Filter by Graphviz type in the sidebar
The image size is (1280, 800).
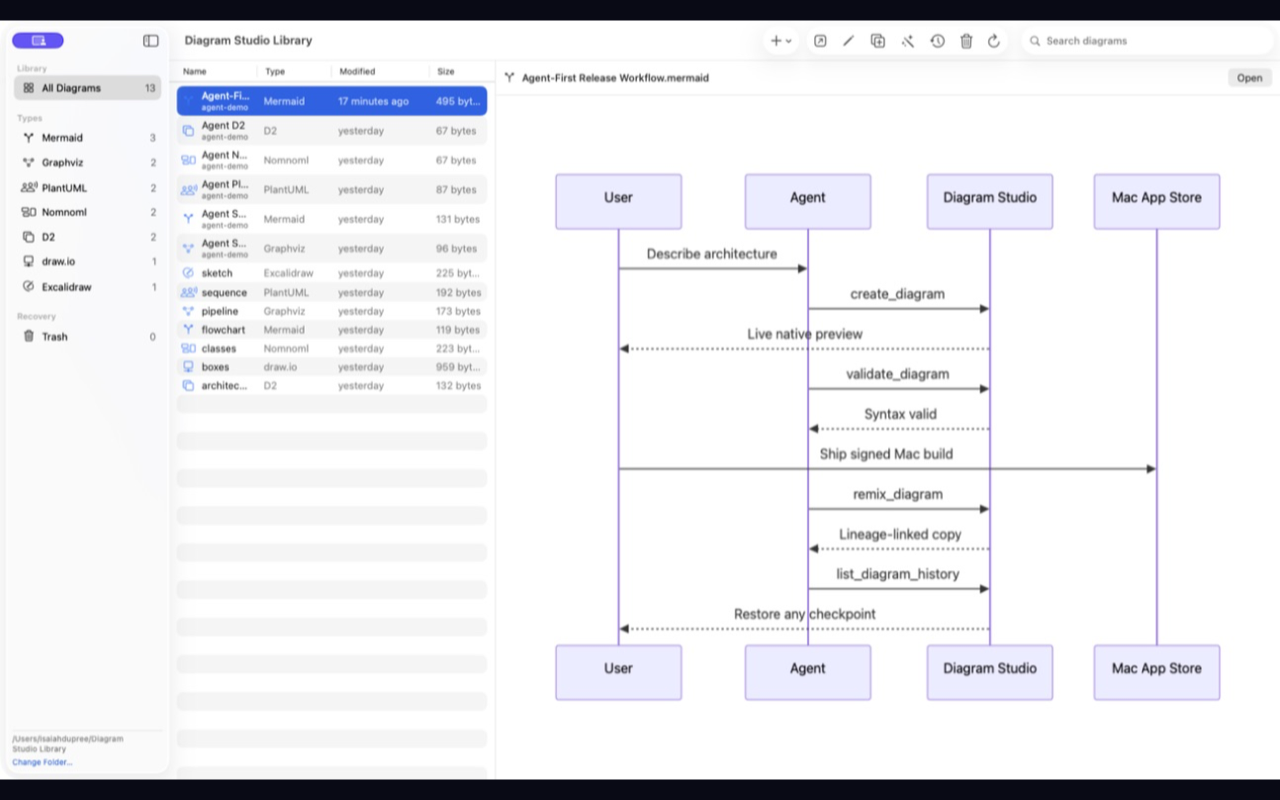(x=87, y=163)
